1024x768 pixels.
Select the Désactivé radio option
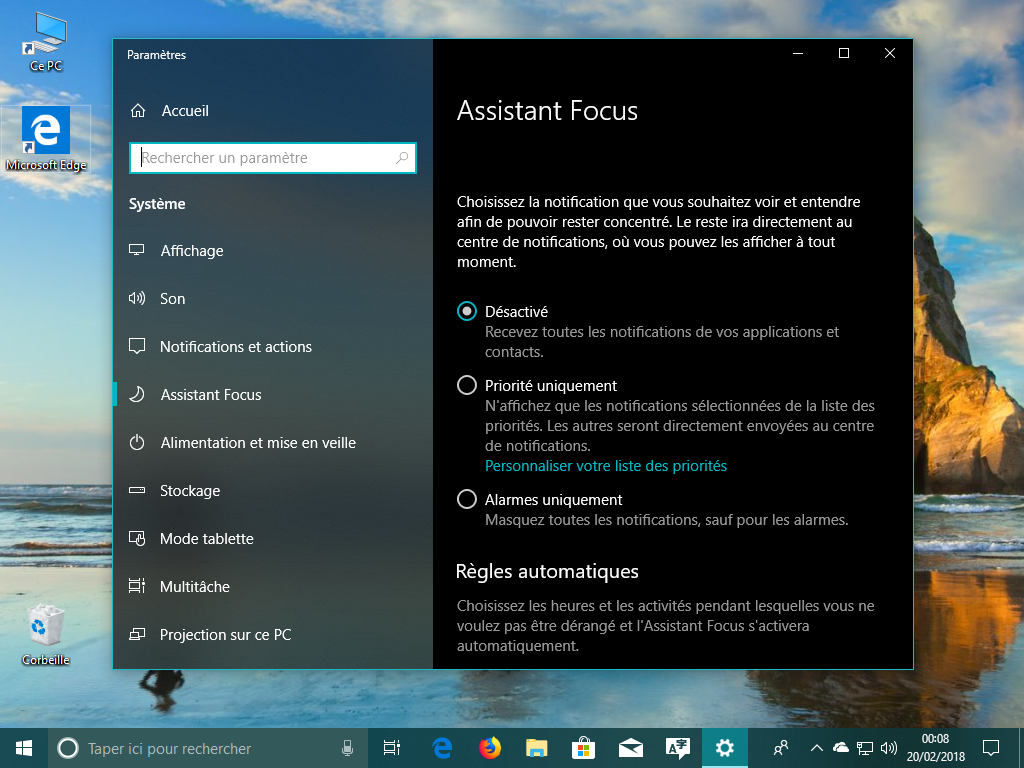[467, 312]
